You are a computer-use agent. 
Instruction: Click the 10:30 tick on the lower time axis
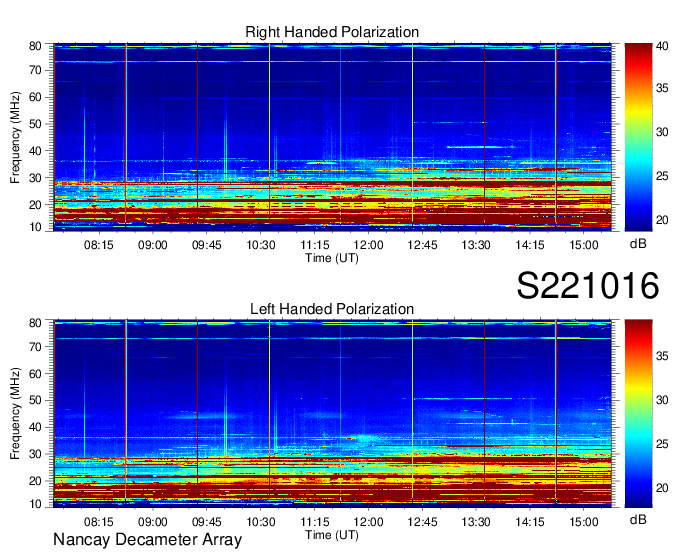coord(261,522)
